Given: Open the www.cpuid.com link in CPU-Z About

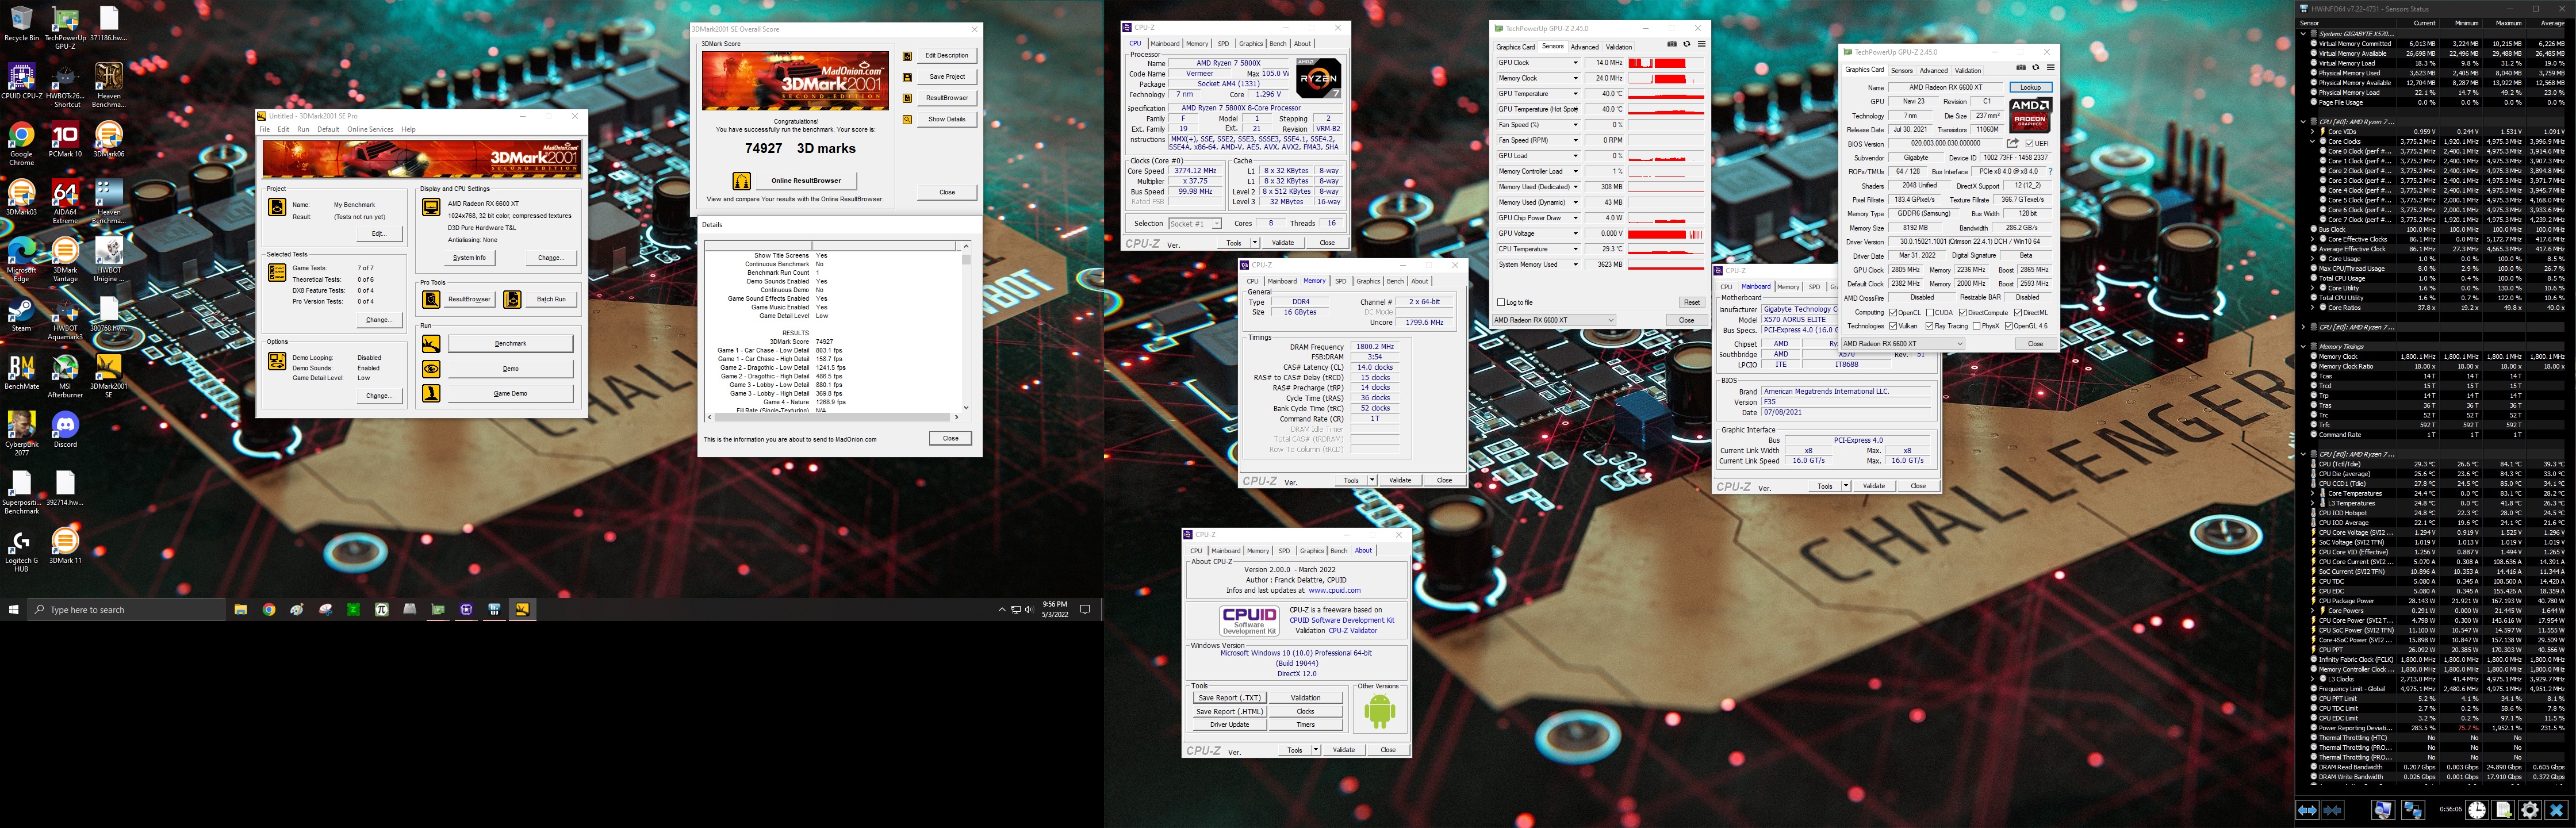Looking at the screenshot, I should (1334, 590).
